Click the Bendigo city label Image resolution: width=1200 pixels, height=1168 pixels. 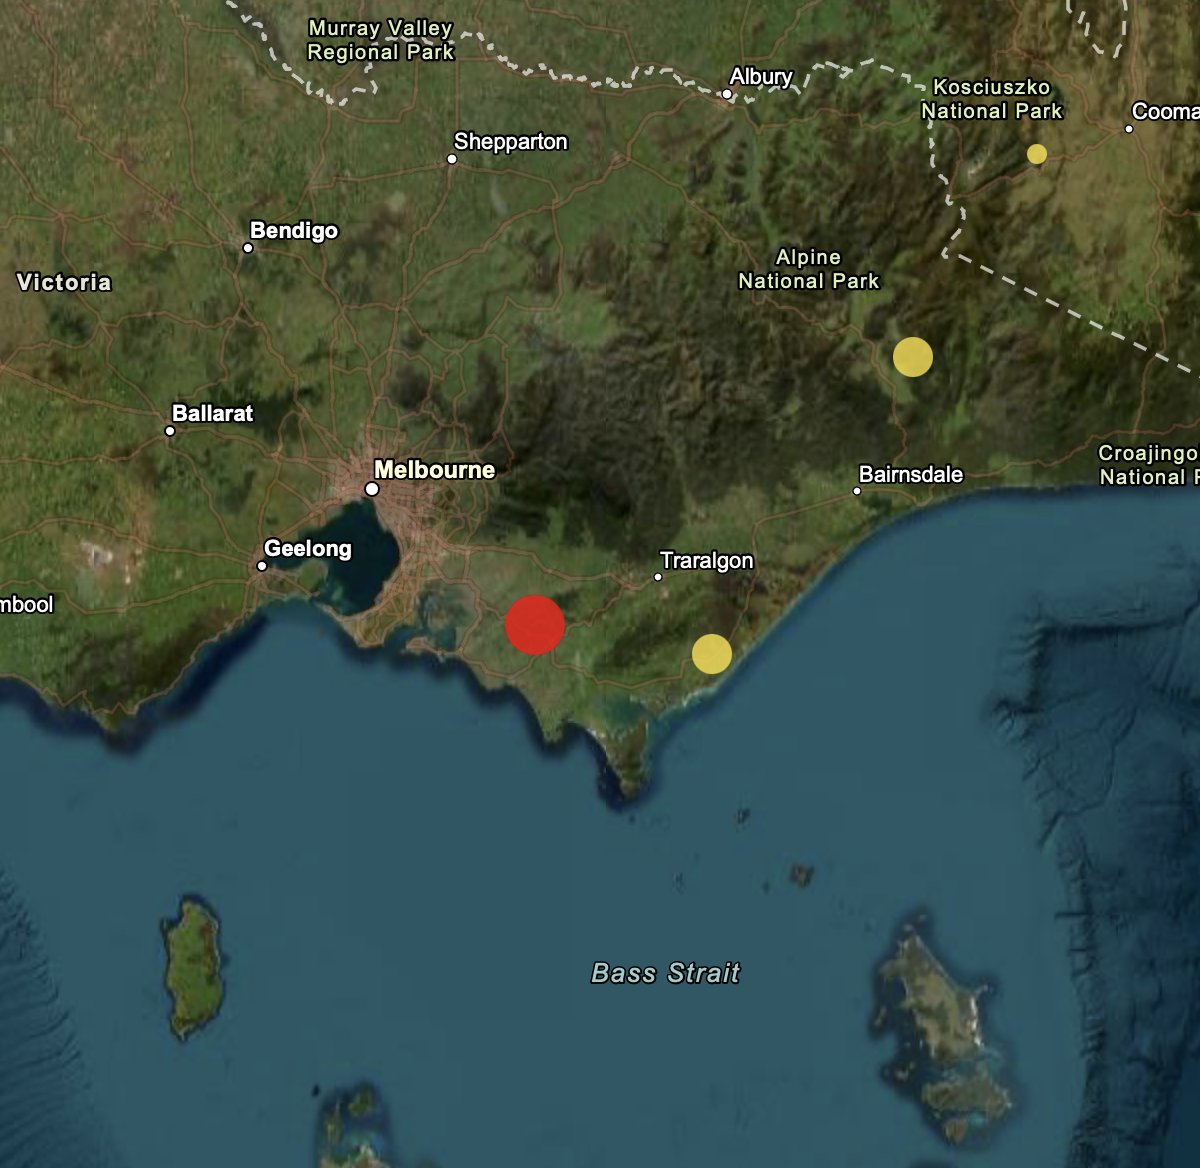294,231
